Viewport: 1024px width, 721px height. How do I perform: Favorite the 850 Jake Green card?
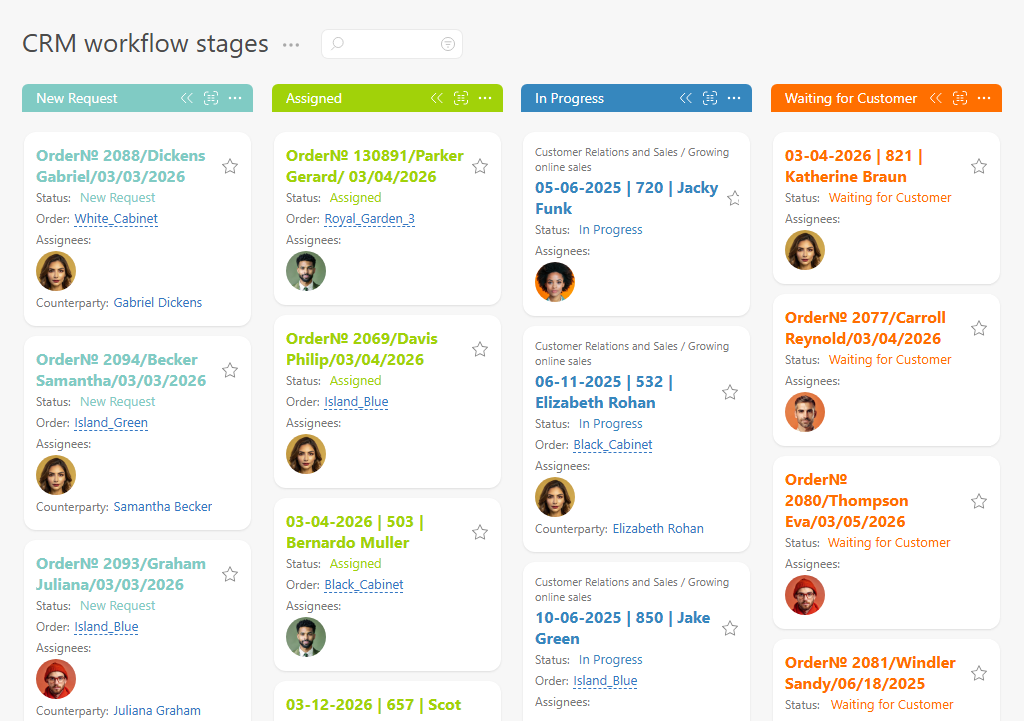[x=730, y=628]
